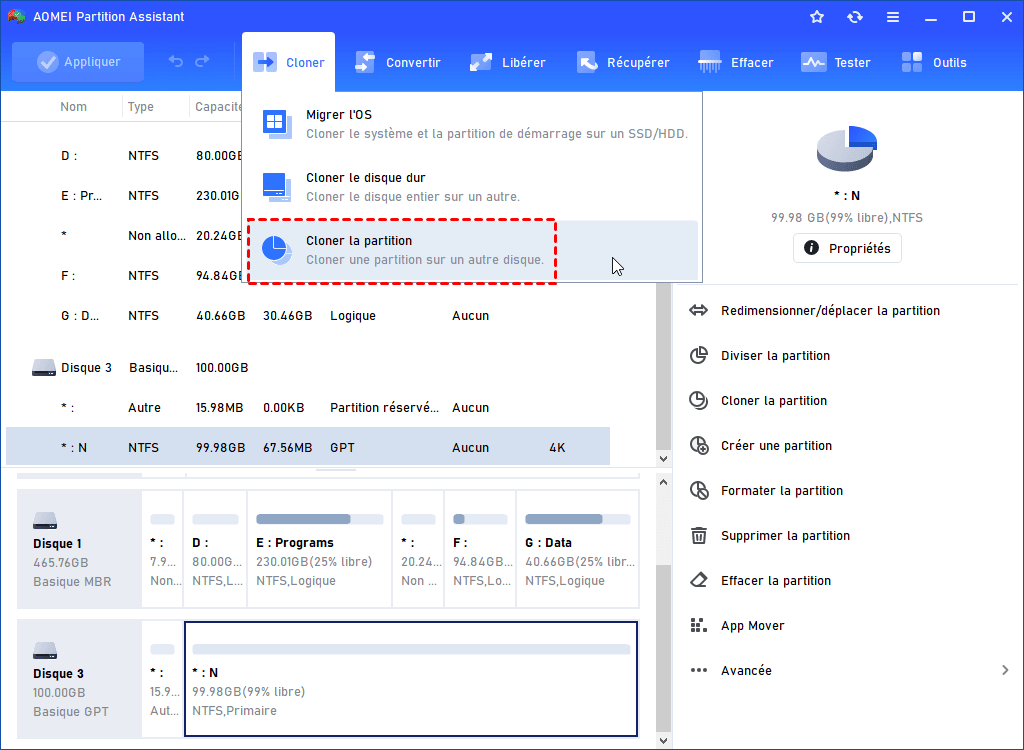Click the Migrer l'OS windows icon
The width and height of the screenshot is (1024, 750).
[277, 124]
